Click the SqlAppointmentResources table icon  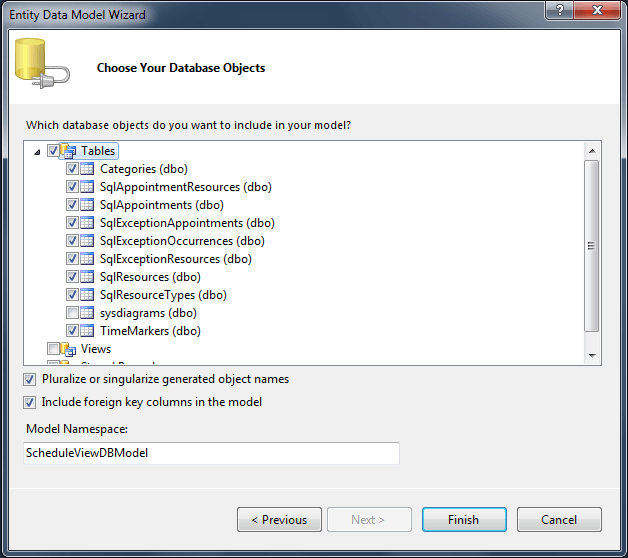point(87,187)
